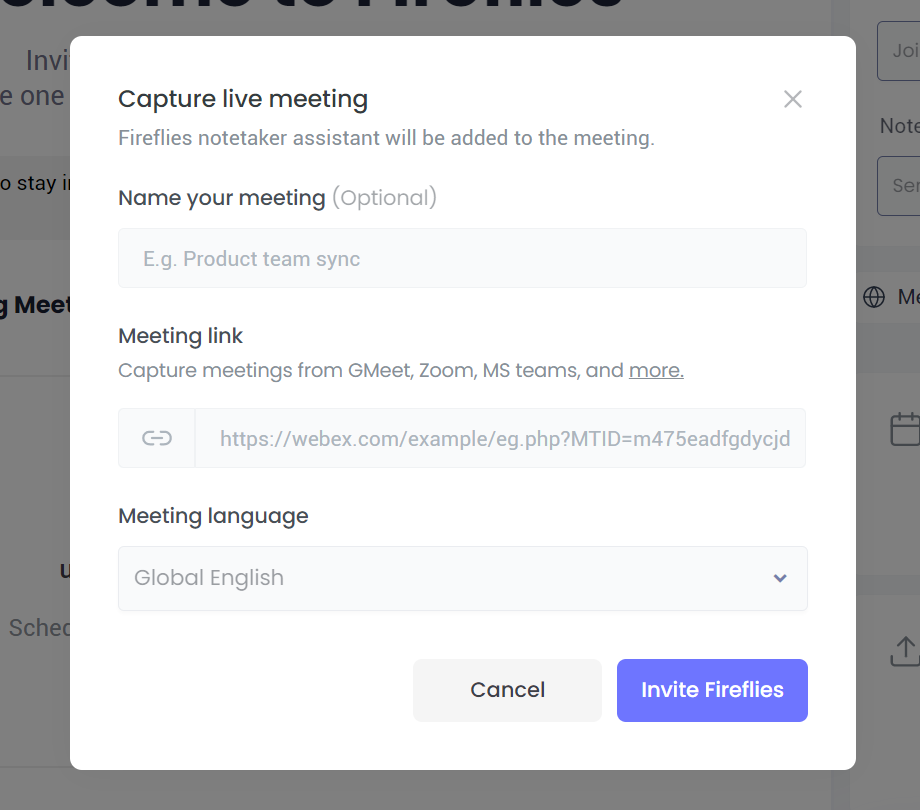Click the meeting name input field

462,258
